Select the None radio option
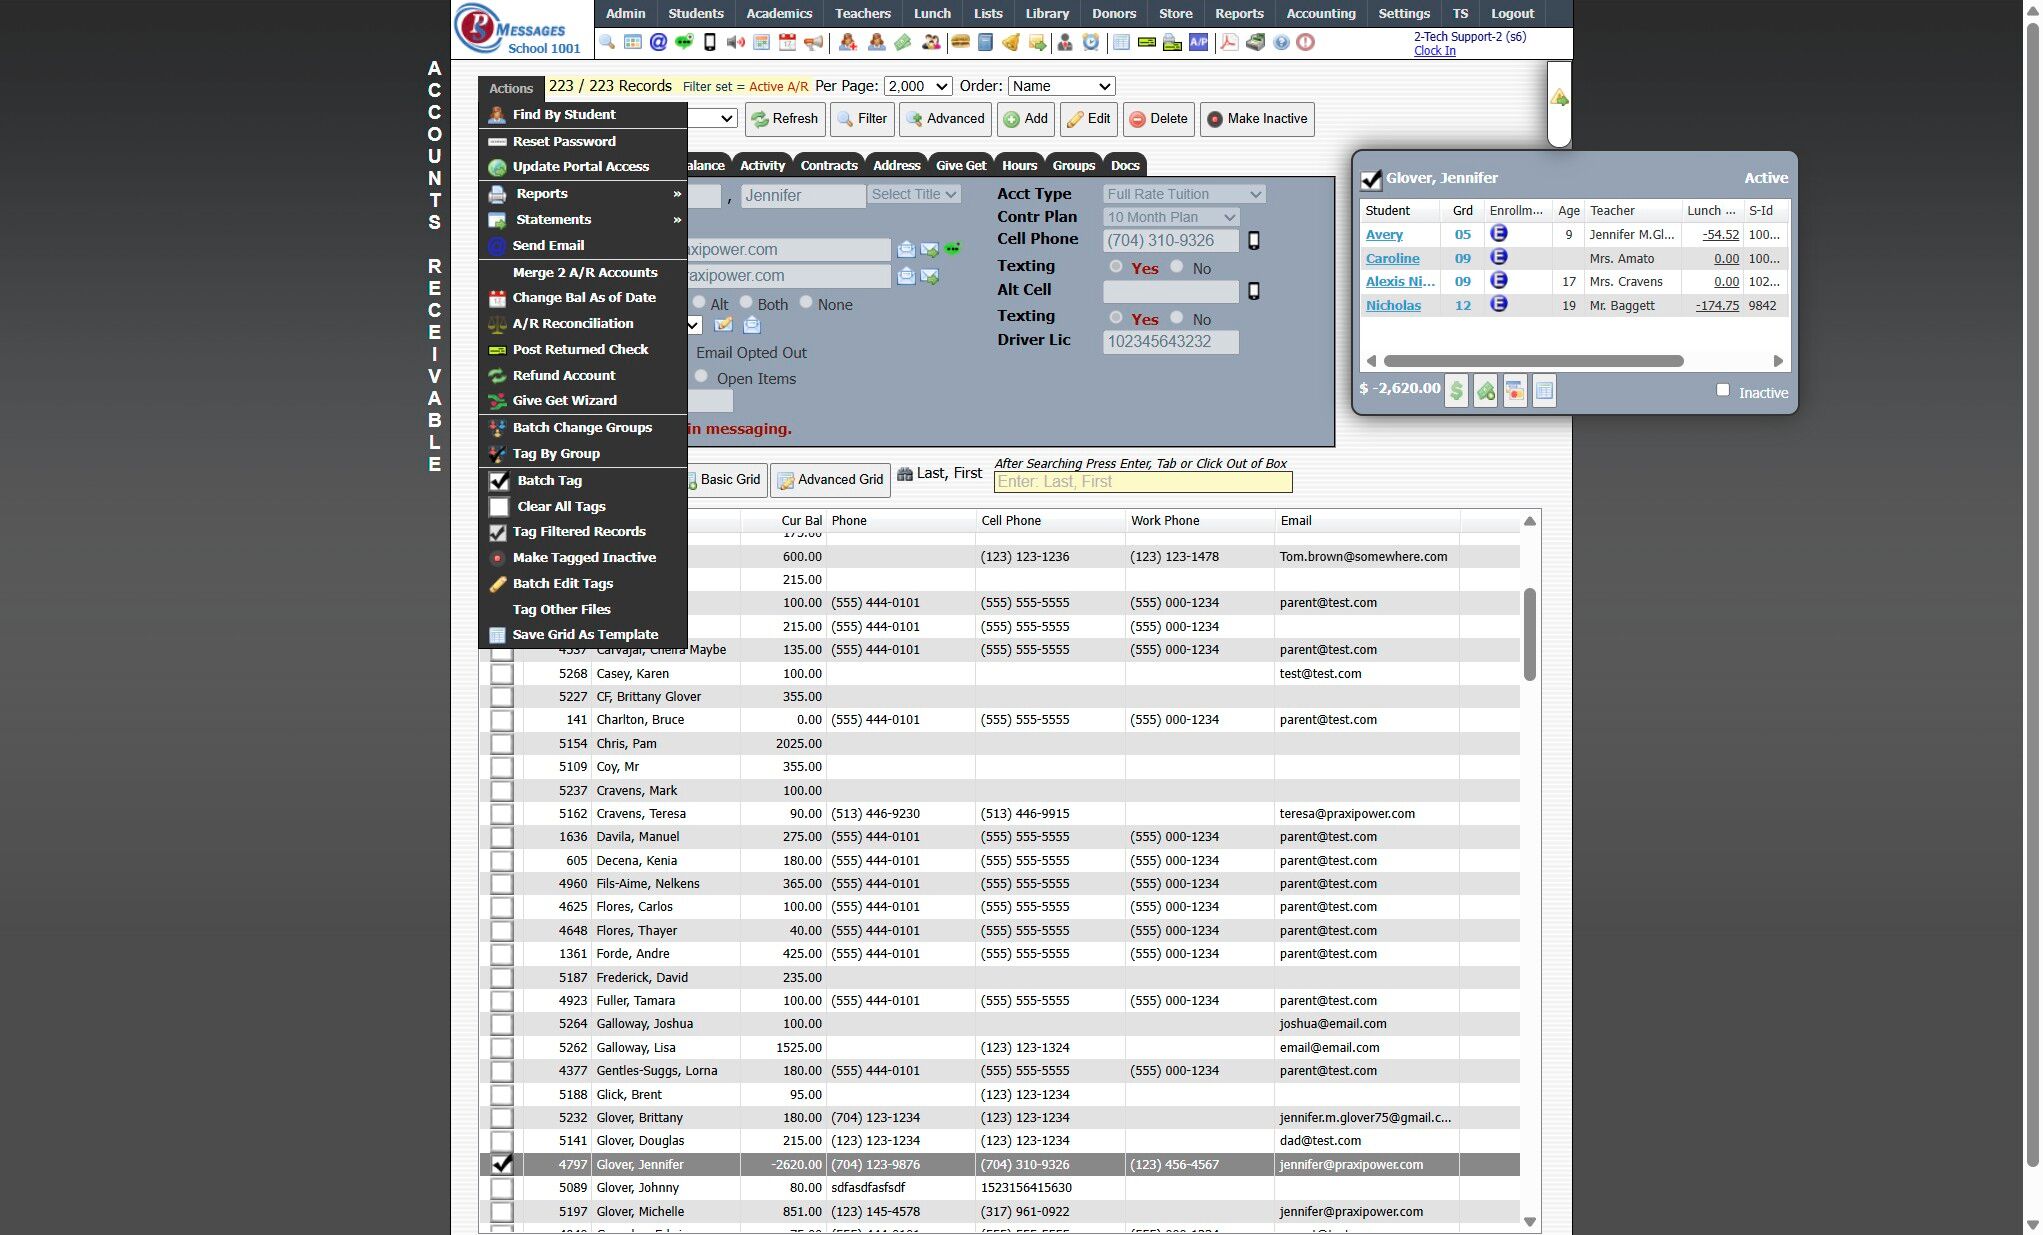Screen dimensions: 2043x1235 [x=806, y=303]
